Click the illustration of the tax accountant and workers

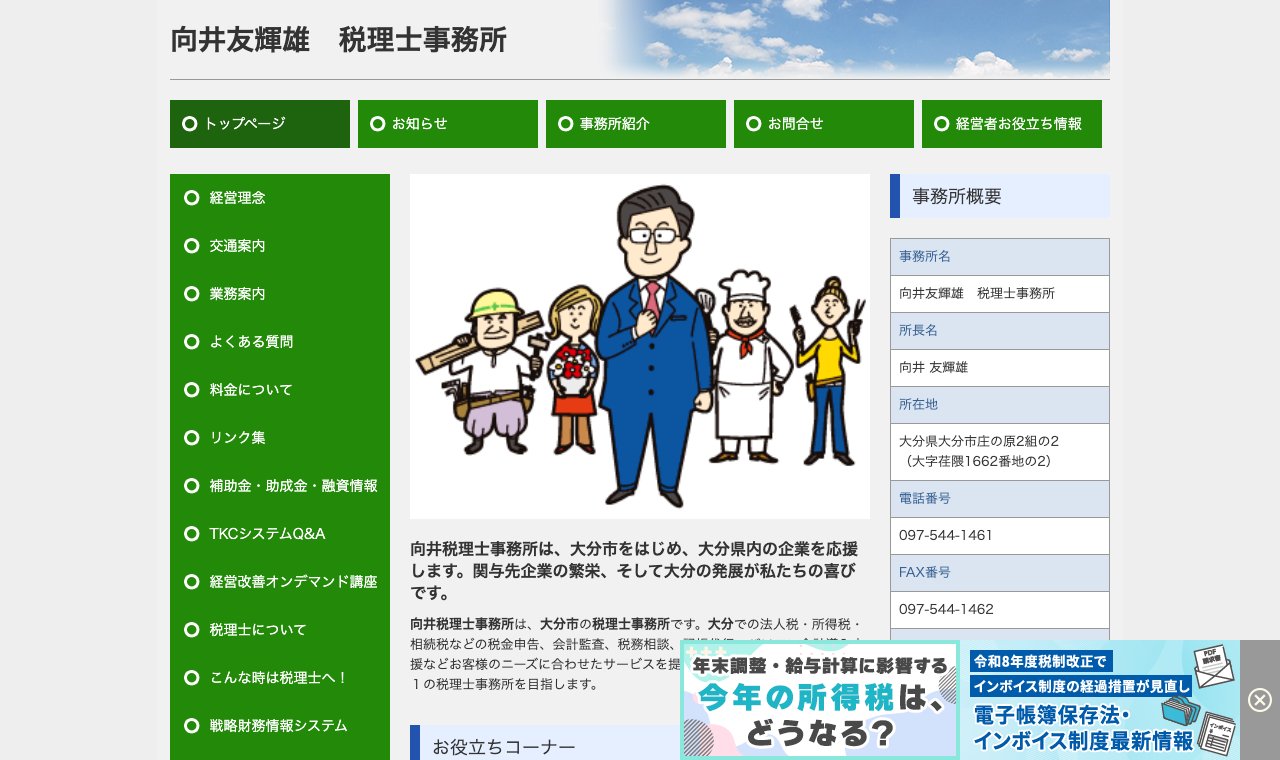[640, 346]
